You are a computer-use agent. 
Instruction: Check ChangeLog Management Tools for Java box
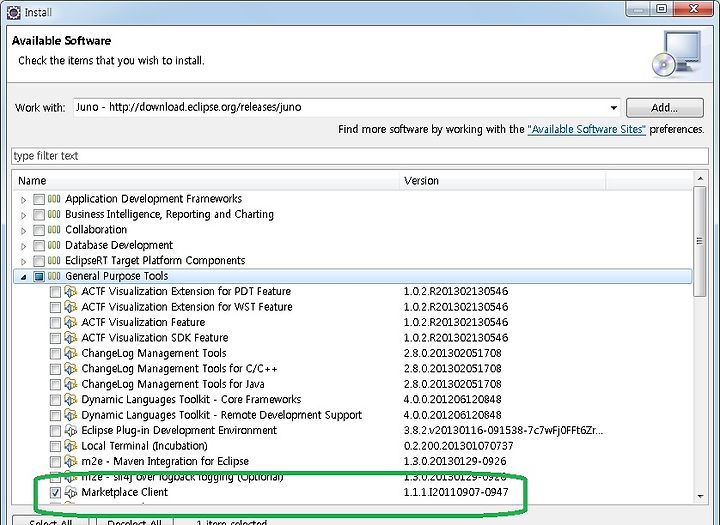pyautogui.click(x=55, y=384)
